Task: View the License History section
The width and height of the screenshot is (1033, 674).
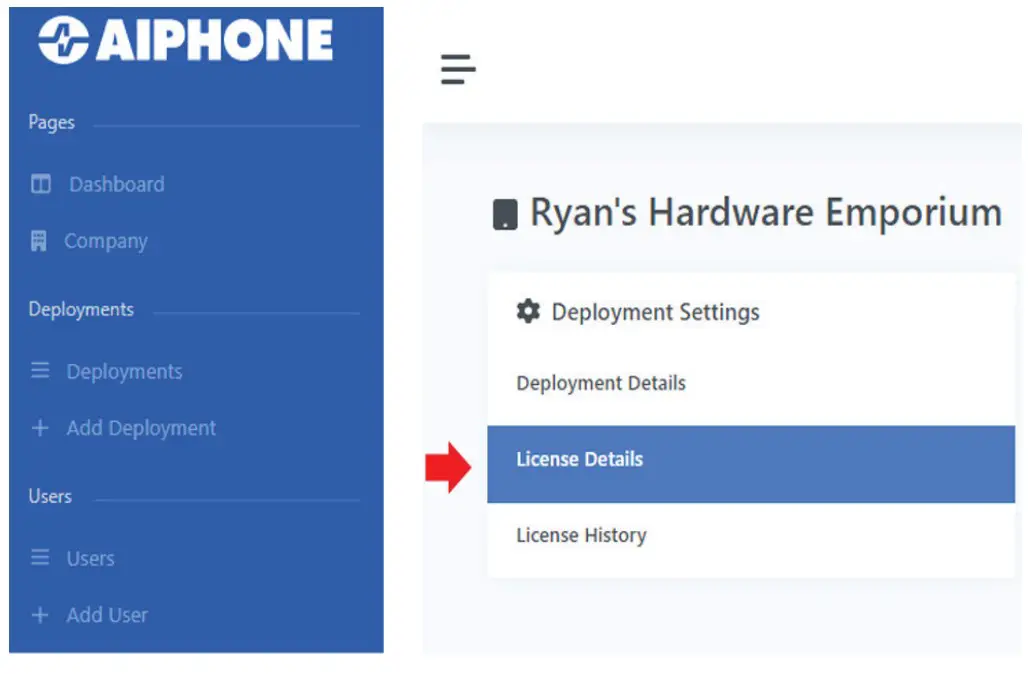Action: coord(581,535)
